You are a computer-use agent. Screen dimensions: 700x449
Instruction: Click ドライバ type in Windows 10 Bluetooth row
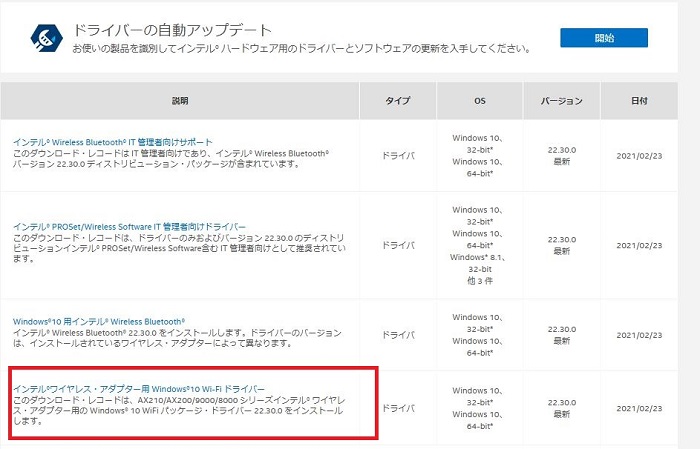coord(398,335)
